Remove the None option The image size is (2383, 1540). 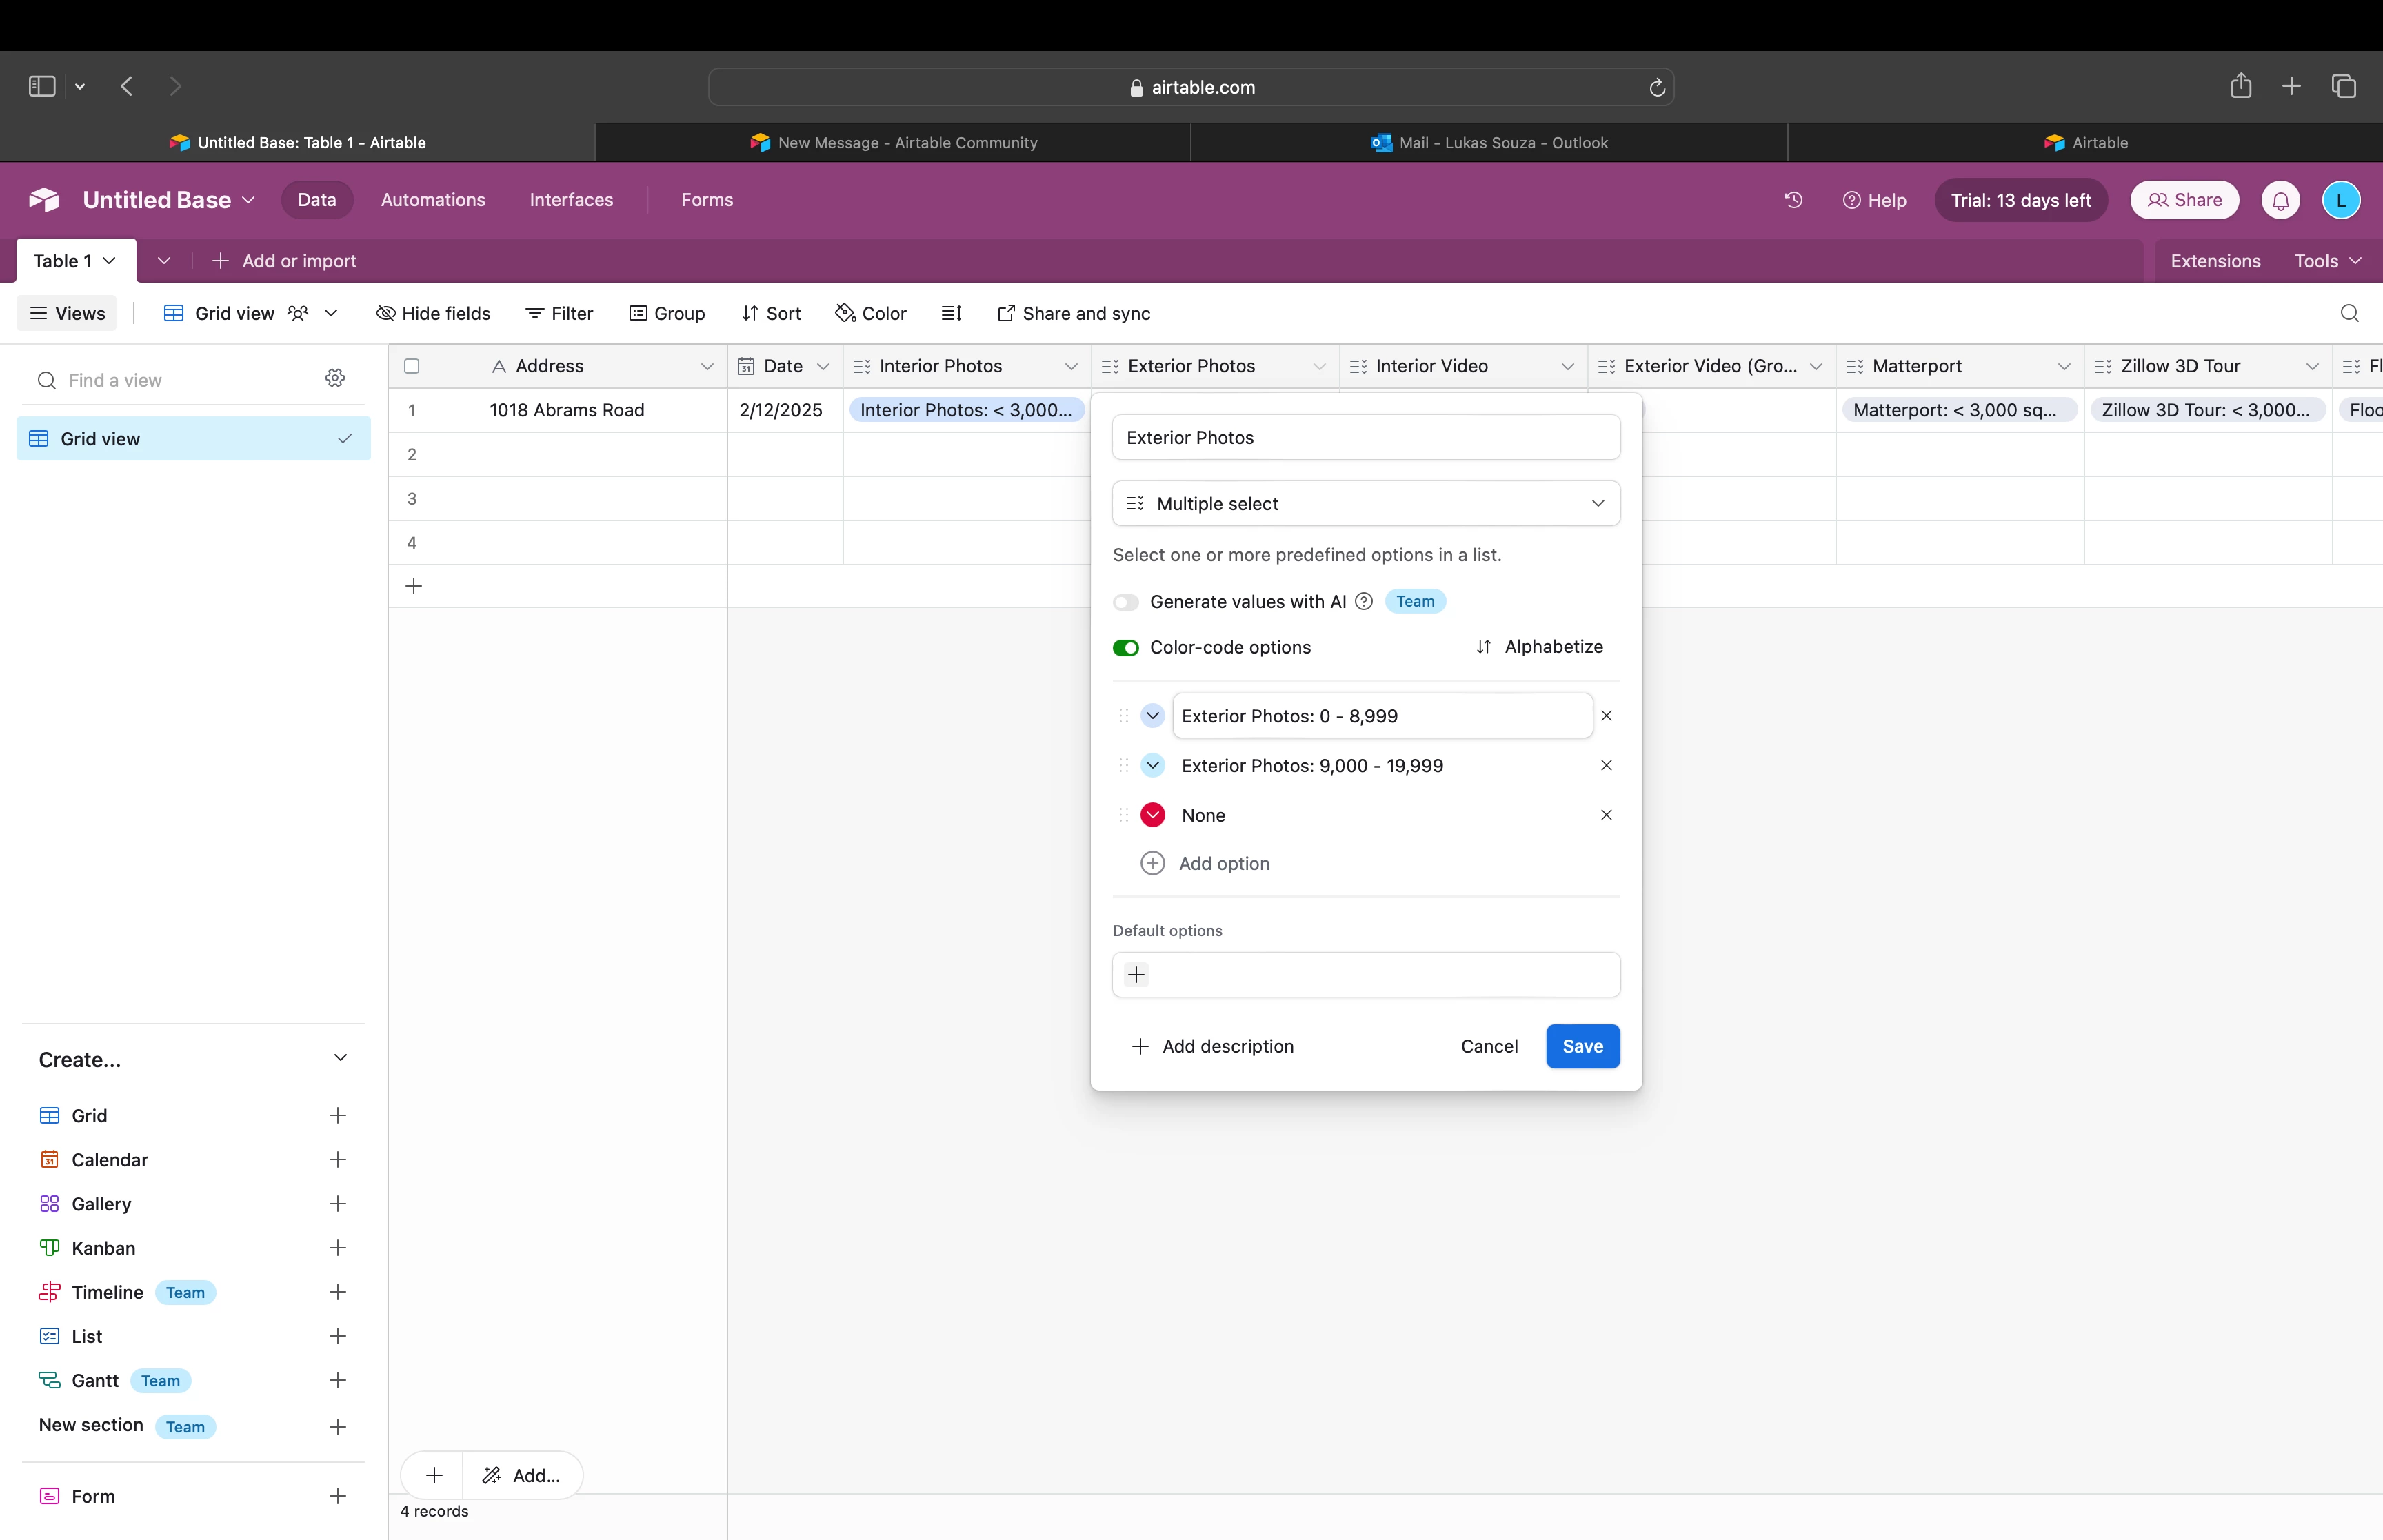pyautogui.click(x=1606, y=815)
